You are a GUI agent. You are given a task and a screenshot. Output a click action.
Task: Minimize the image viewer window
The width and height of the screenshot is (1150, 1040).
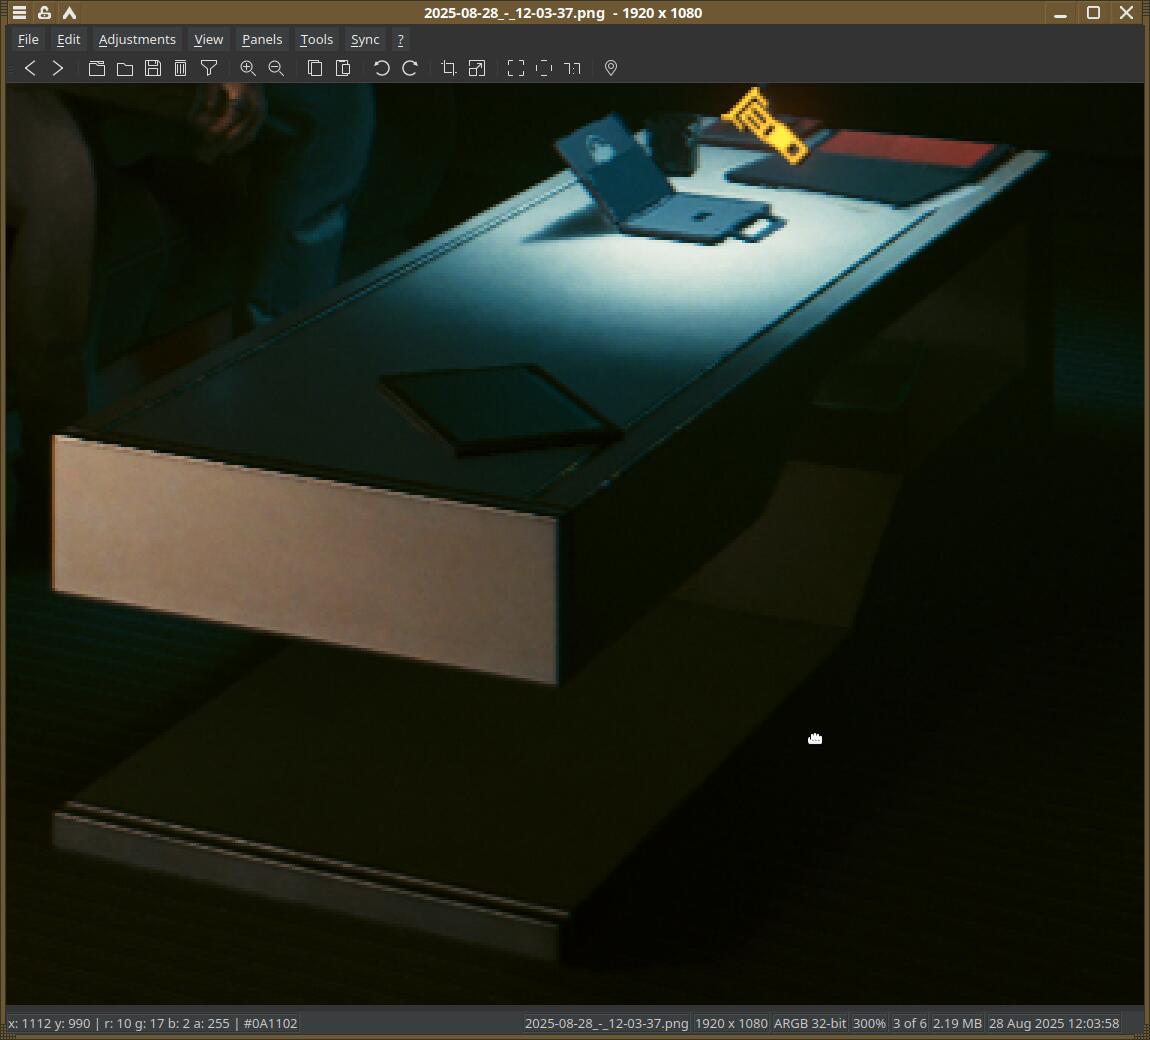pyautogui.click(x=1061, y=13)
